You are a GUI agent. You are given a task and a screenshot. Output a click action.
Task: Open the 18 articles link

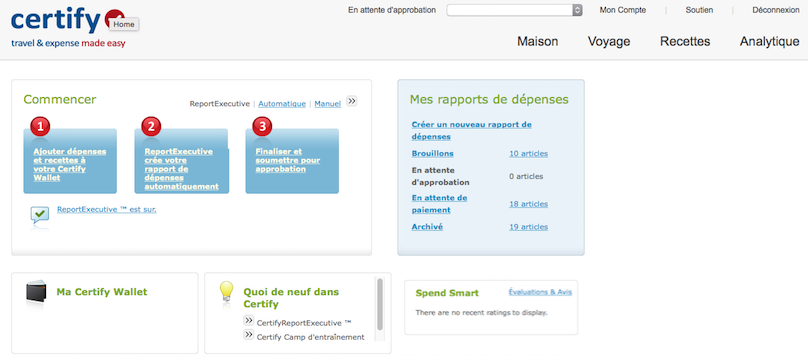pyautogui.click(x=528, y=204)
